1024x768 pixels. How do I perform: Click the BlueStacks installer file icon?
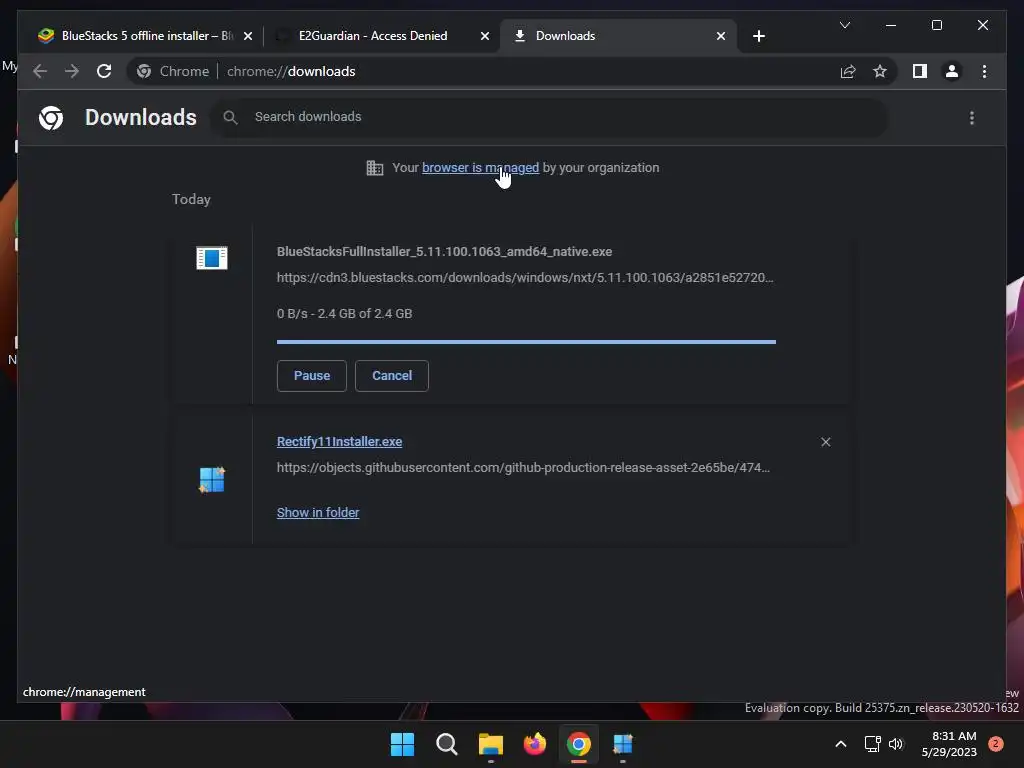212,257
